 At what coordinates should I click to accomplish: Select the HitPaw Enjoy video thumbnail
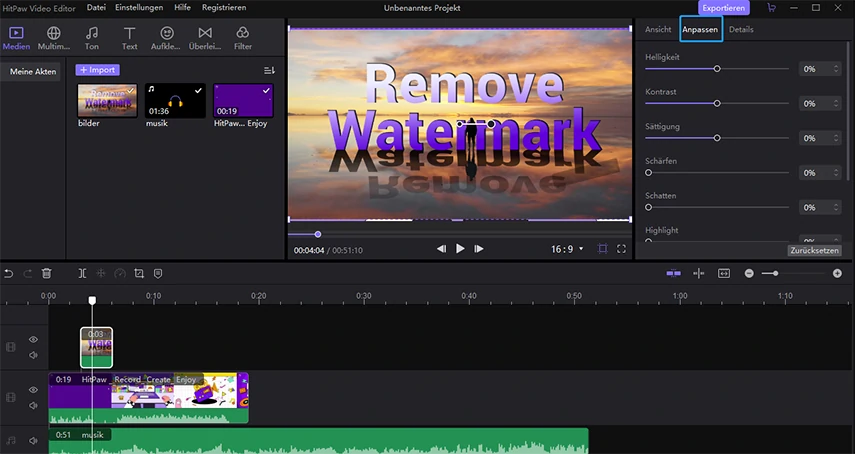(243, 100)
